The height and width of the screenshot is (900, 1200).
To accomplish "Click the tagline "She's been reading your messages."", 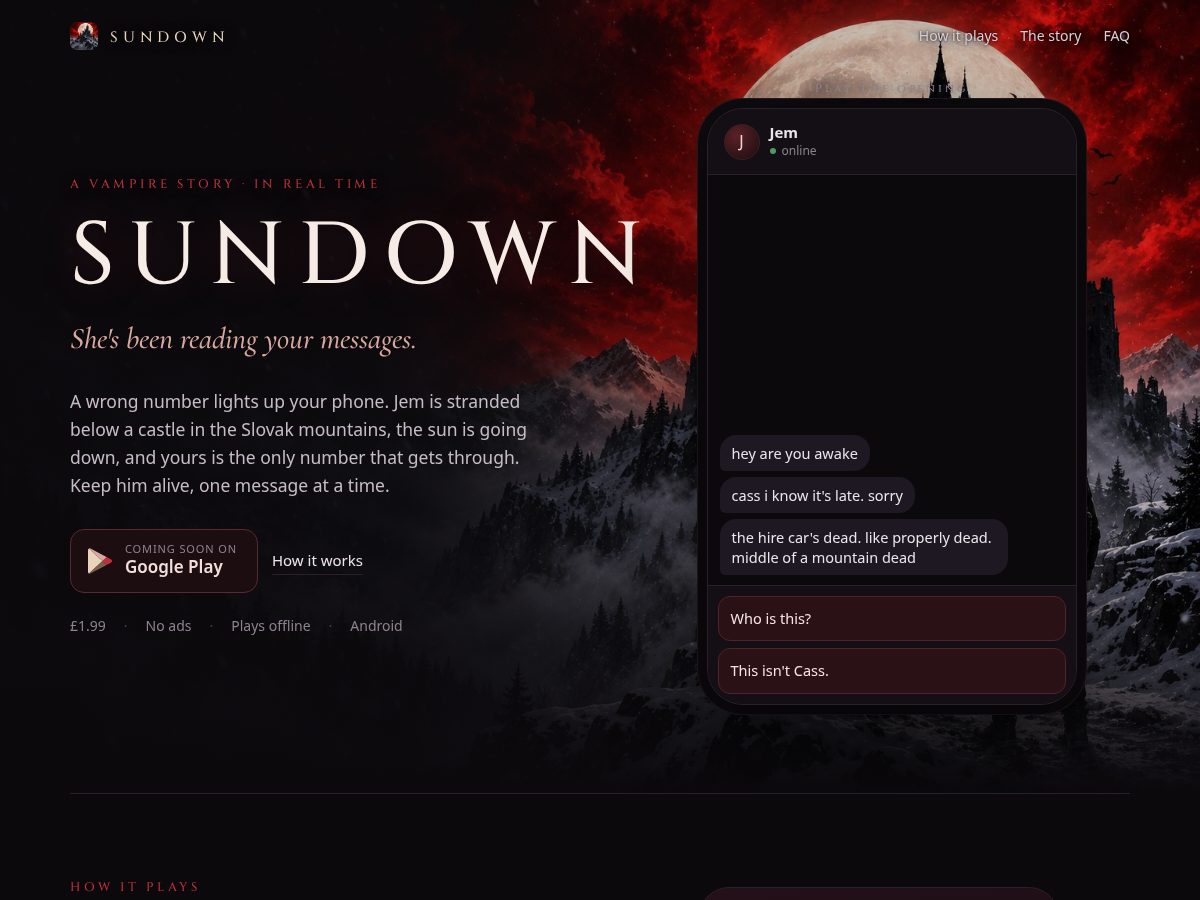I will pos(243,340).
